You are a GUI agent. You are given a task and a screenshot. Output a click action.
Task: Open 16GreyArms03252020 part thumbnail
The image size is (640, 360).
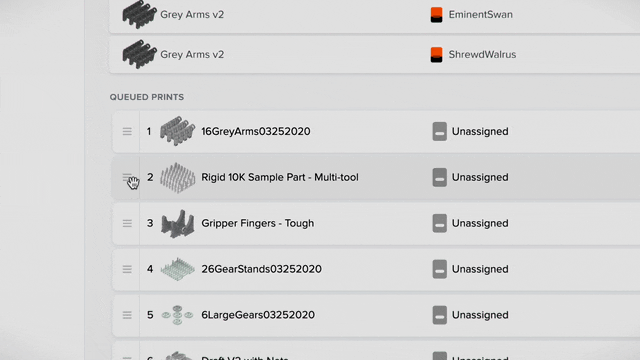coord(178,131)
